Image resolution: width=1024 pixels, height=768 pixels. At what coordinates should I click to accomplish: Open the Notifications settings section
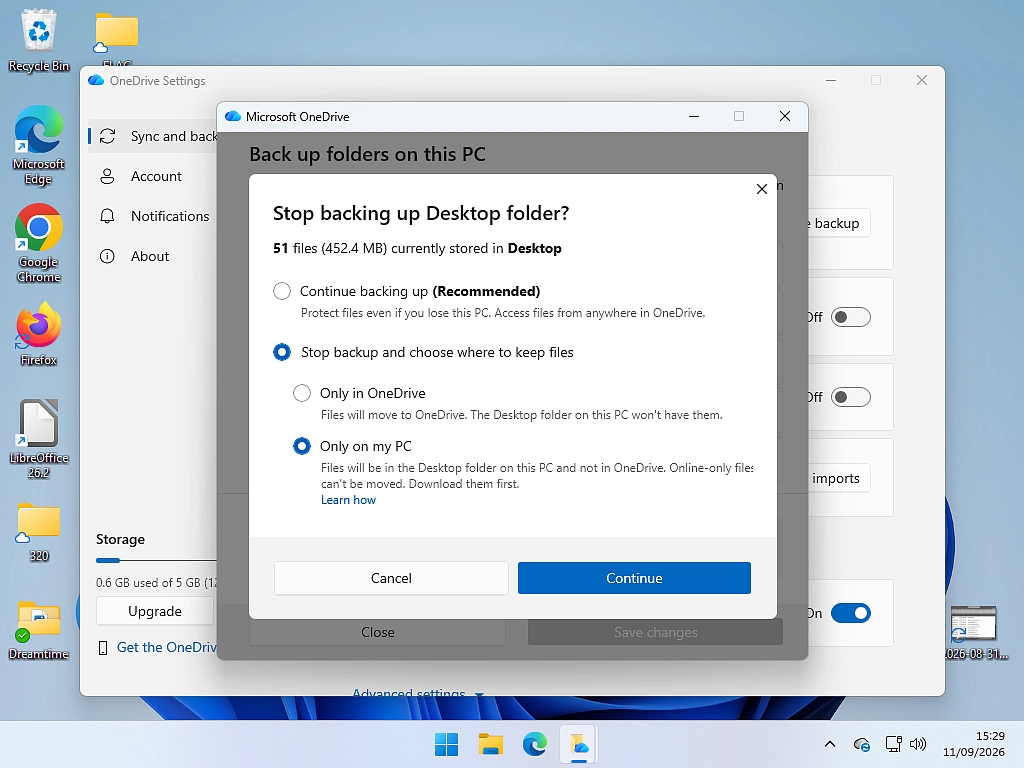tap(170, 216)
